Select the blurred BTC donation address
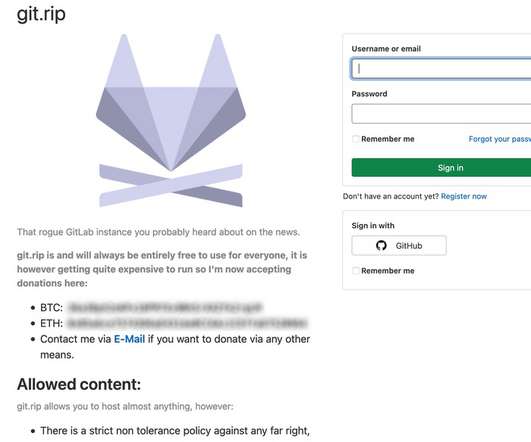Image resolution: width=531 pixels, height=442 pixels. pos(165,308)
